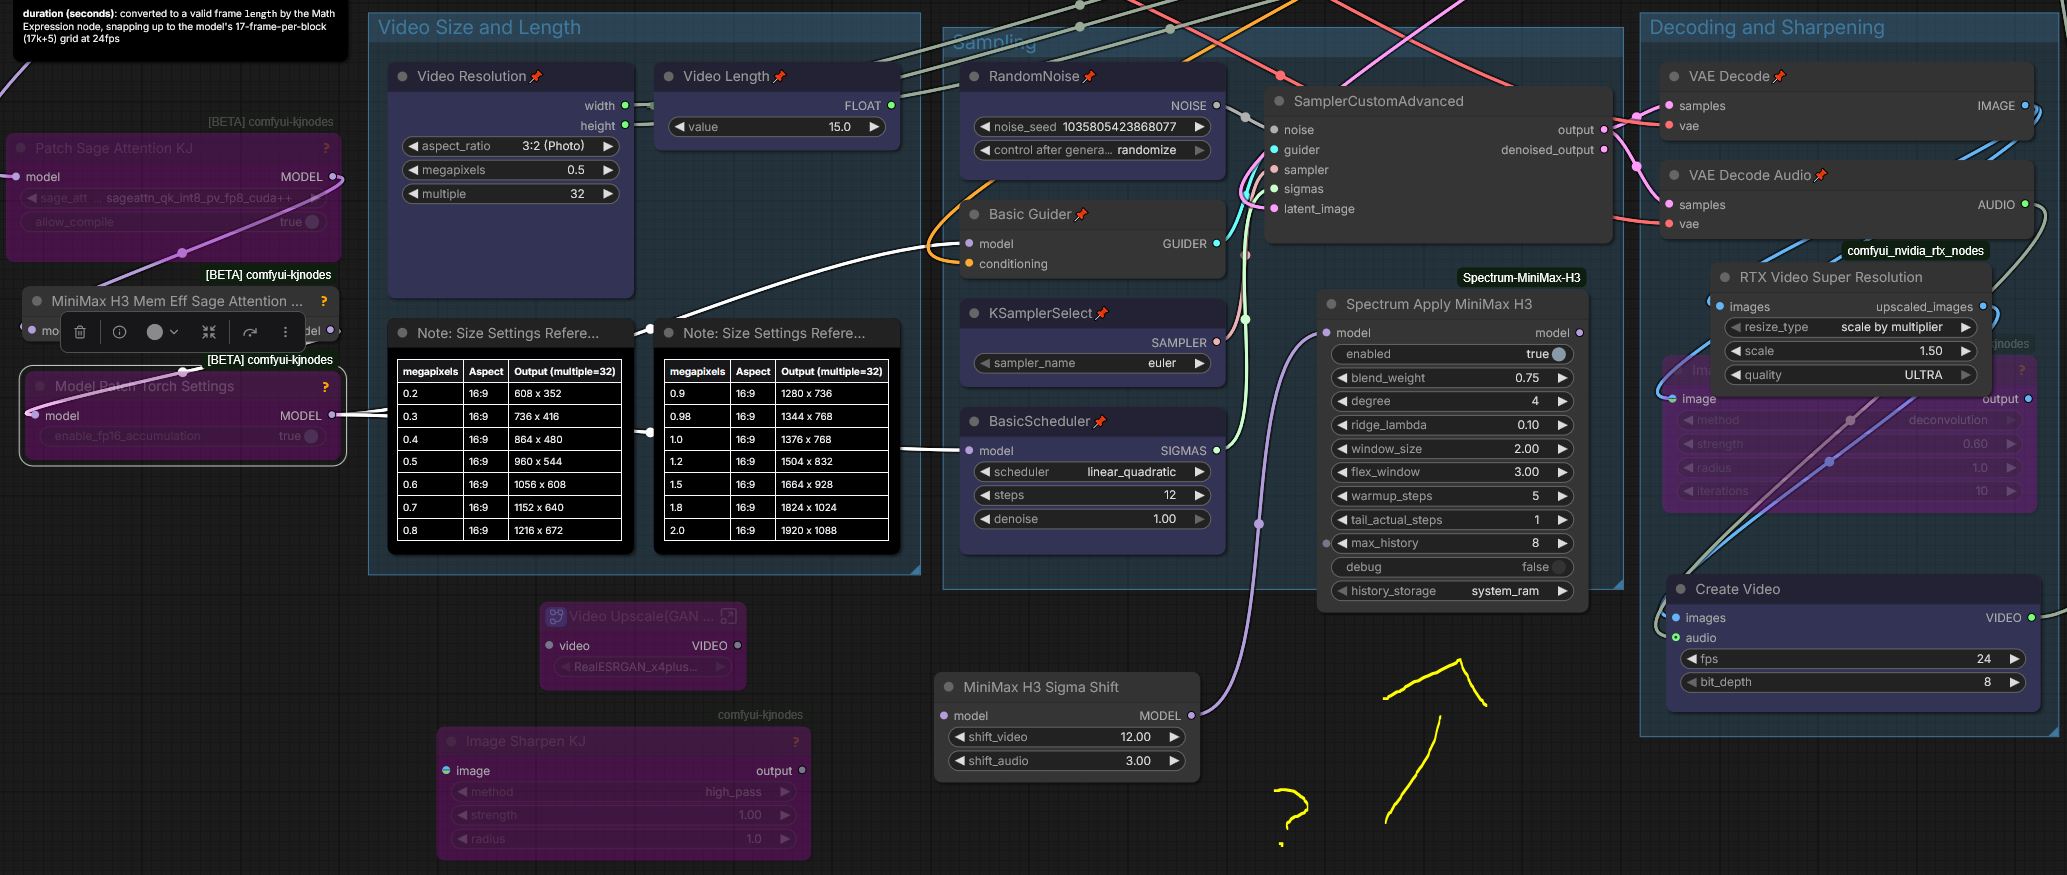The width and height of the screenshot is (2067, 875).
Task: Unpin the Video Resolution node pin icon
Action: [536, 77]
